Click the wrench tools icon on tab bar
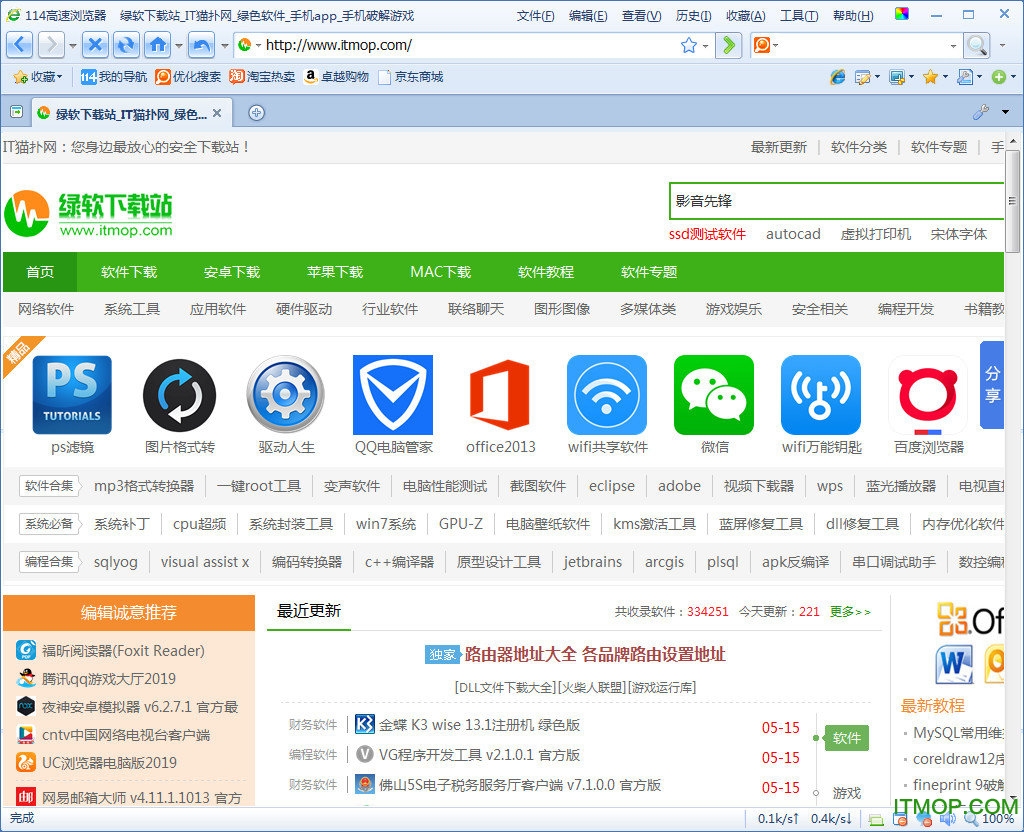This screenshot has height=832, width=1024. click(x=980, y=112)
